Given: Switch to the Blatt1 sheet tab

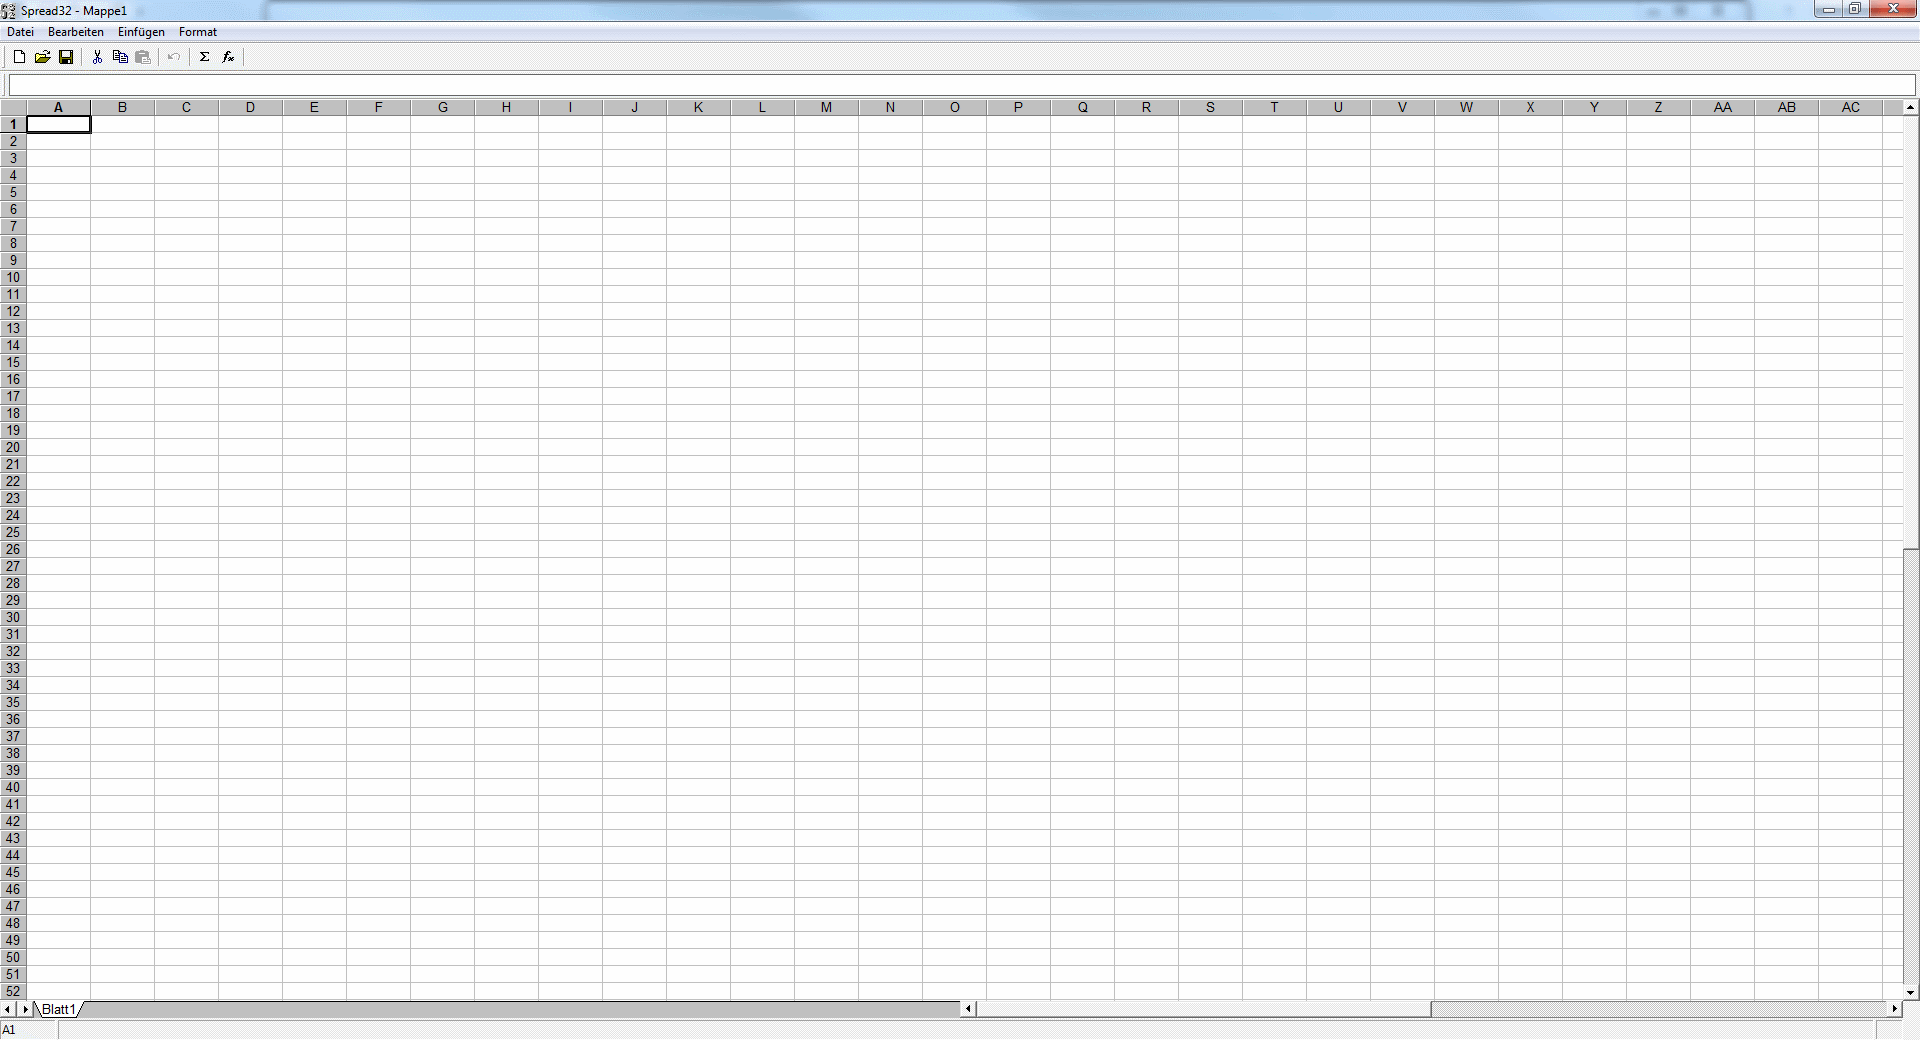Looking at the screenshot, I should click(x=59, y=1009).
